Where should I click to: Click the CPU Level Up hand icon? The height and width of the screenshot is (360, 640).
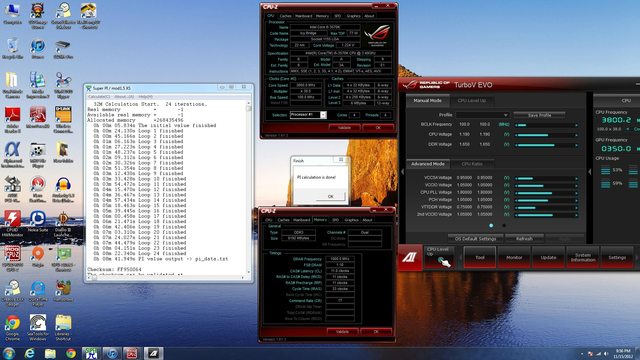(x=444, y=262)
